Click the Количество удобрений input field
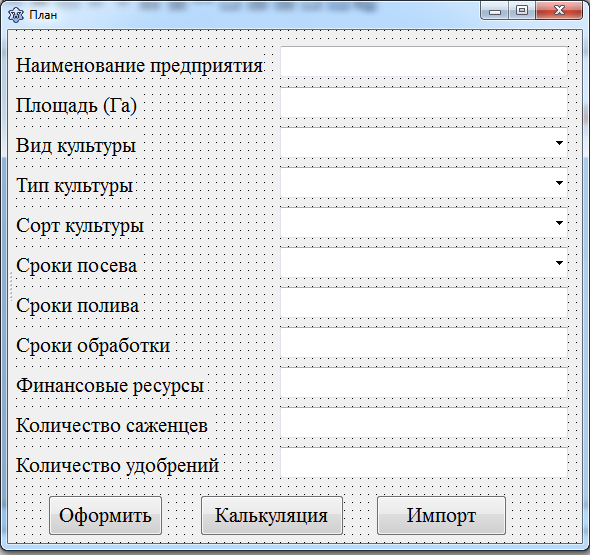The height and width of the screenshot is (555, 590). coord(424,462)
